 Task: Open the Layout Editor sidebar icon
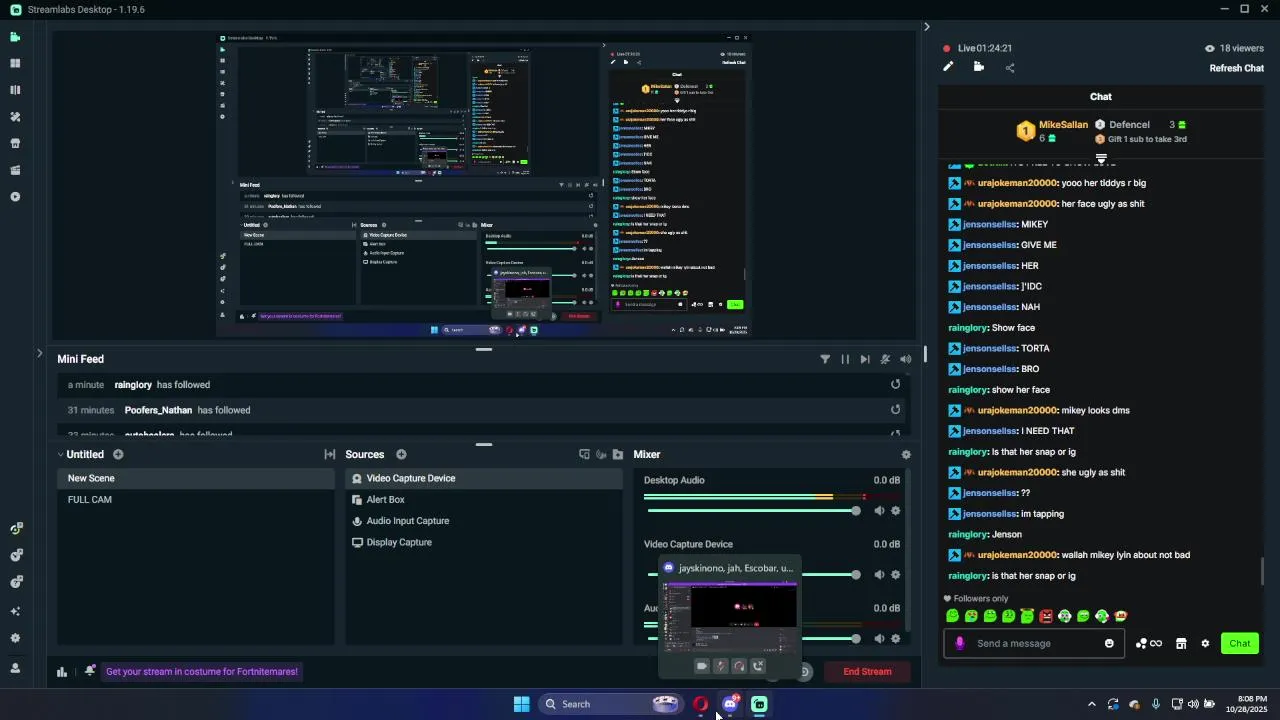(15, 63)
